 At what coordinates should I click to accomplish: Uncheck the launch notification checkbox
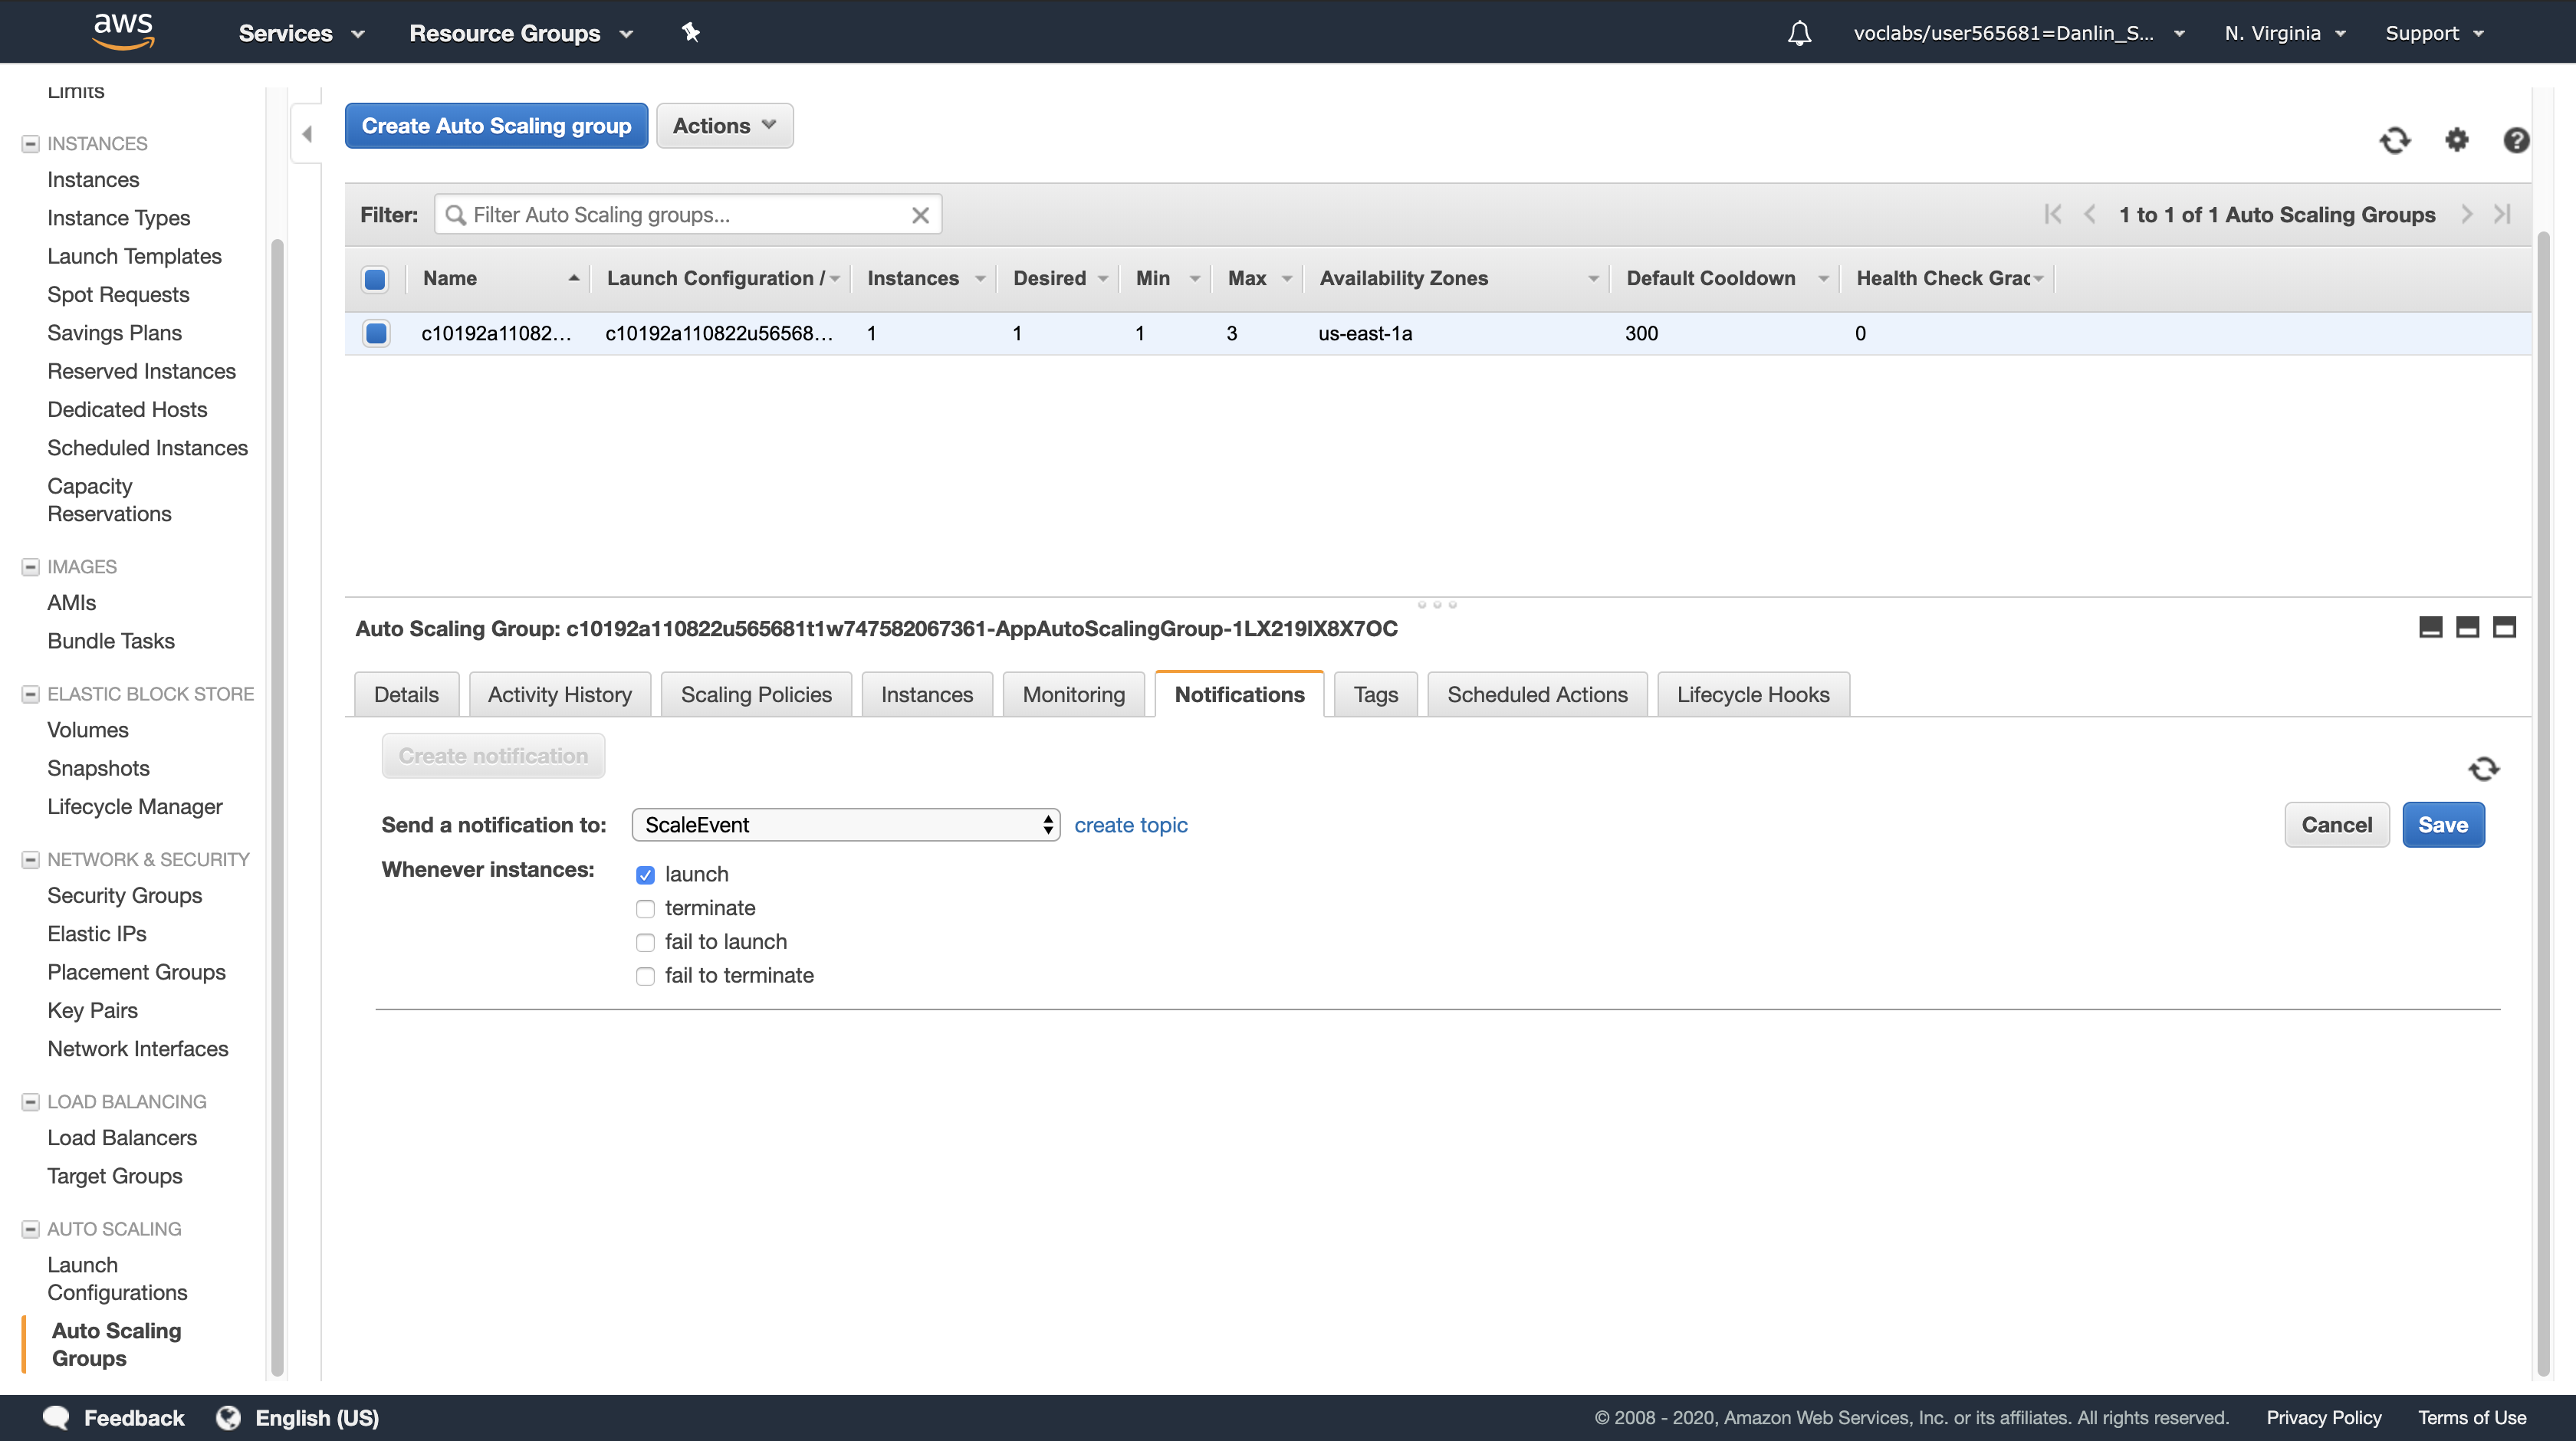[x=645, y=875]
